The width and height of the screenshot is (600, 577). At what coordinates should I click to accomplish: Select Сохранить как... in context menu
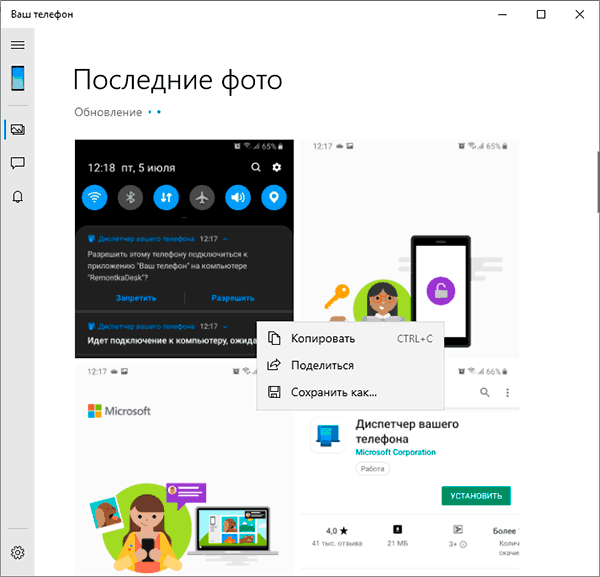[x=334, y=392]
